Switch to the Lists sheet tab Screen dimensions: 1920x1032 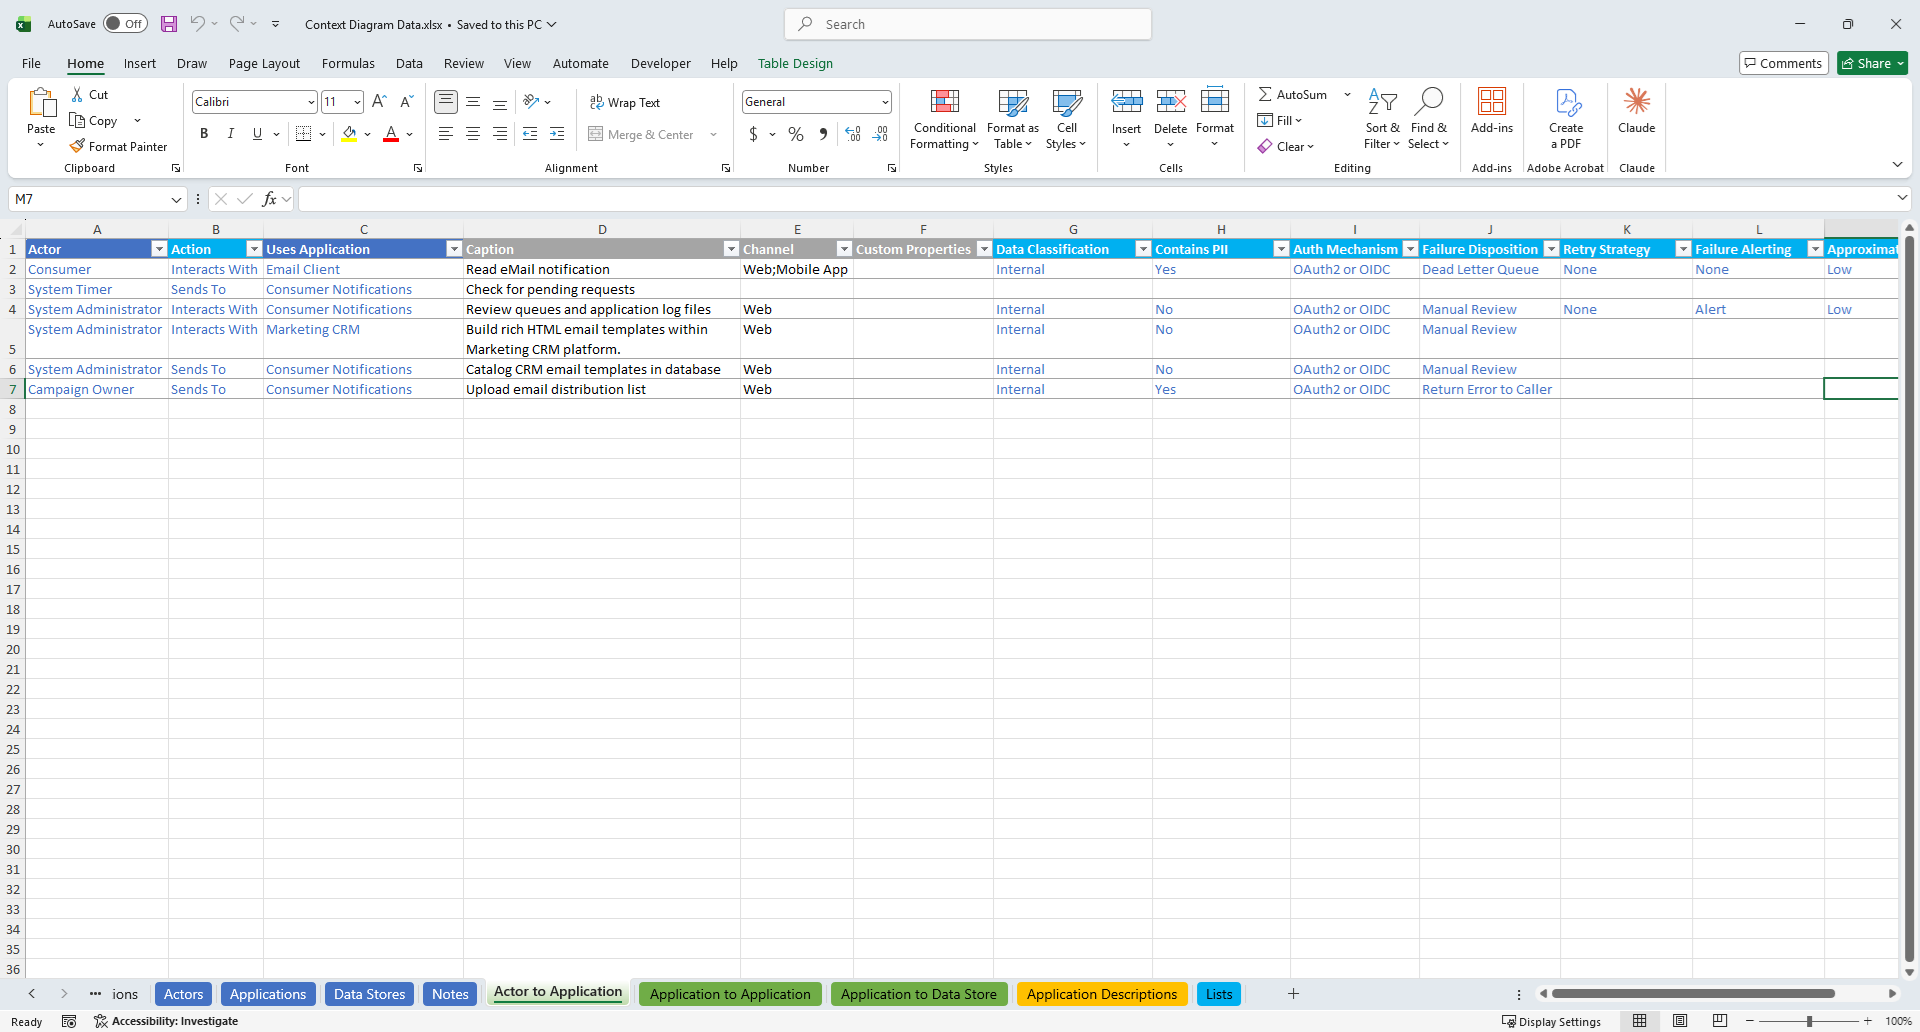1219,994
